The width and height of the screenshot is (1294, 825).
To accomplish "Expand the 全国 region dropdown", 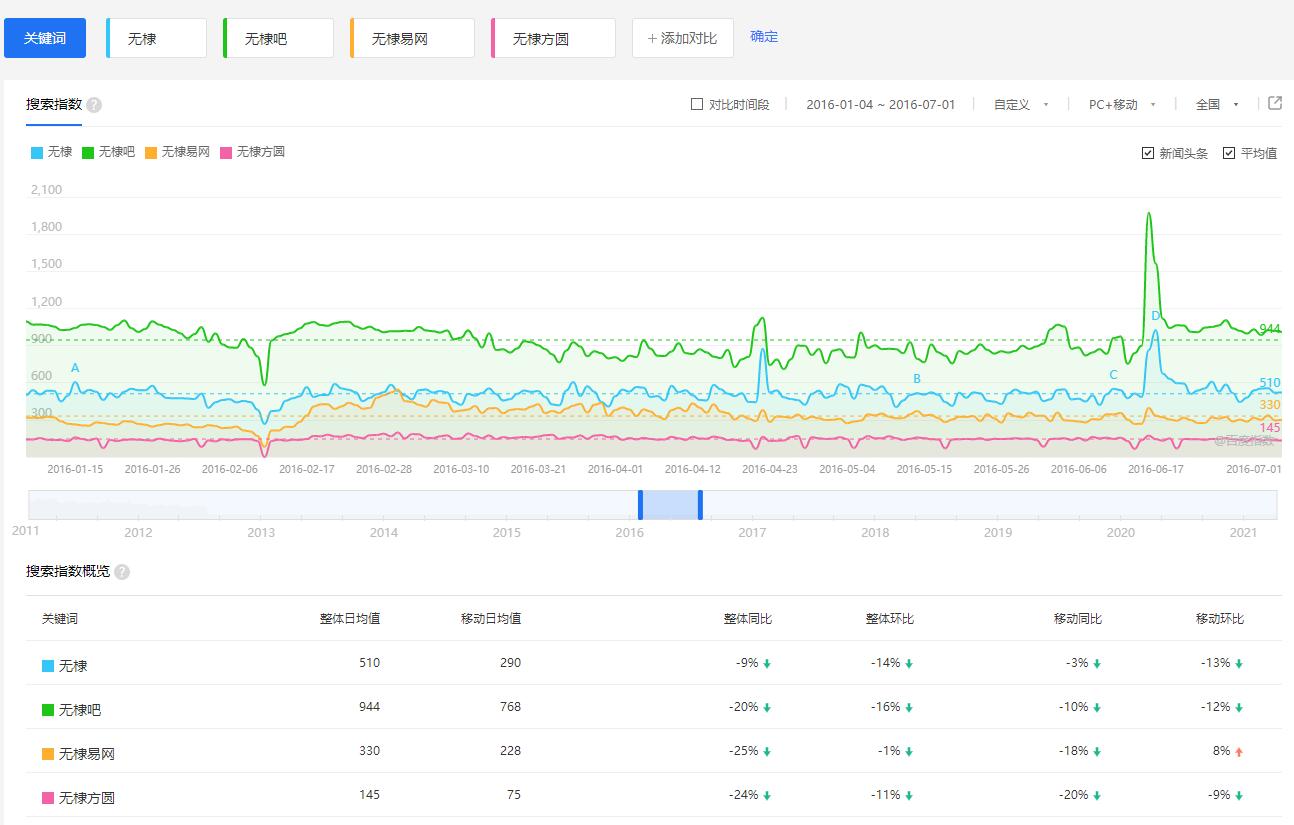I will pos(1217,104).
